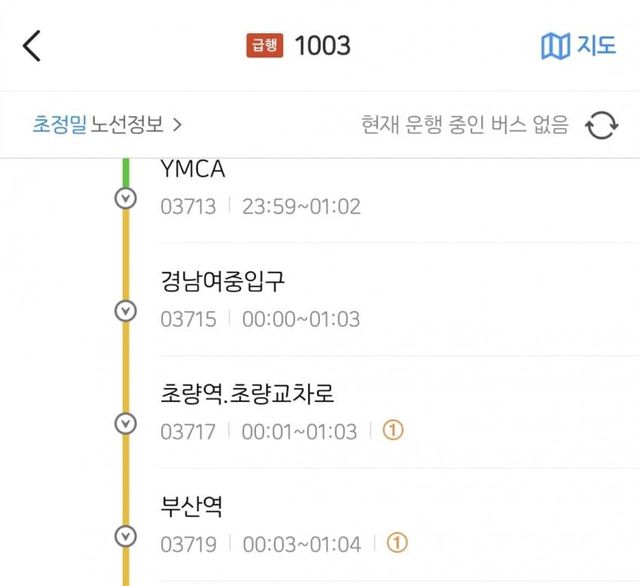Tap info badge on 초량역.초량교차로 stop
The height and width of the screenshot is (586, 640).
click(393, 431)
